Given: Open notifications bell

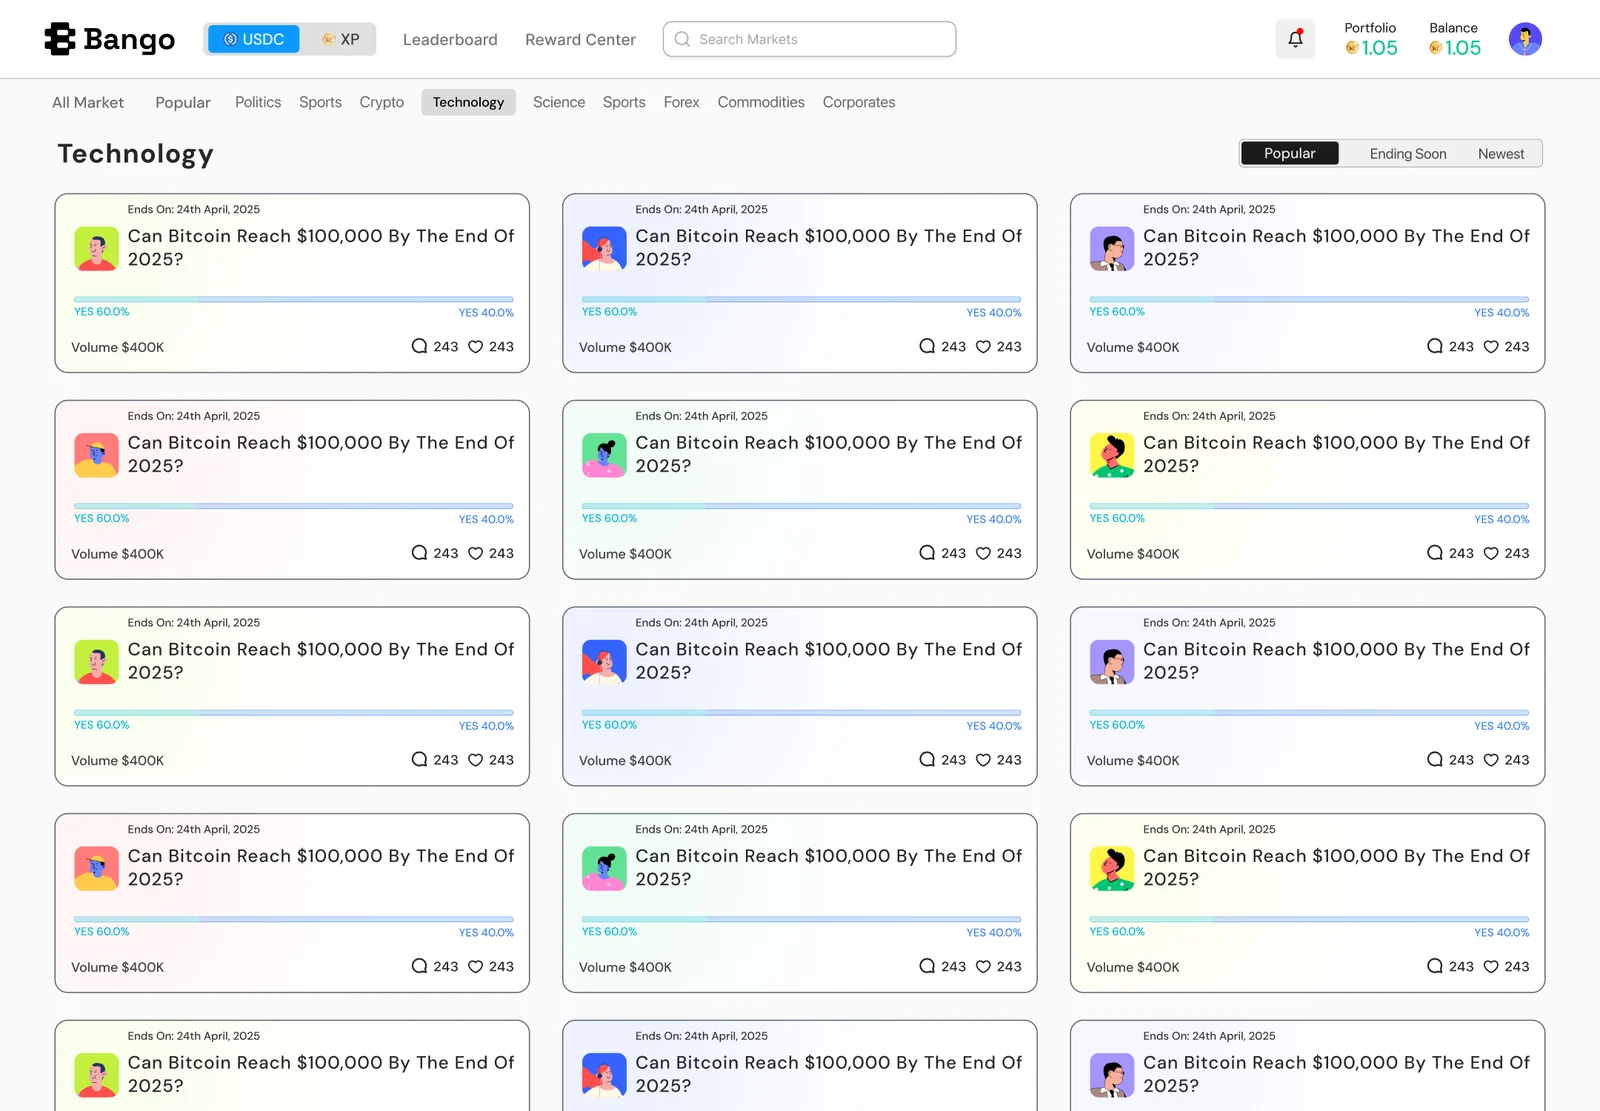Looking at the screenshot, I should pyautogui.click(x=1295, y=39).
